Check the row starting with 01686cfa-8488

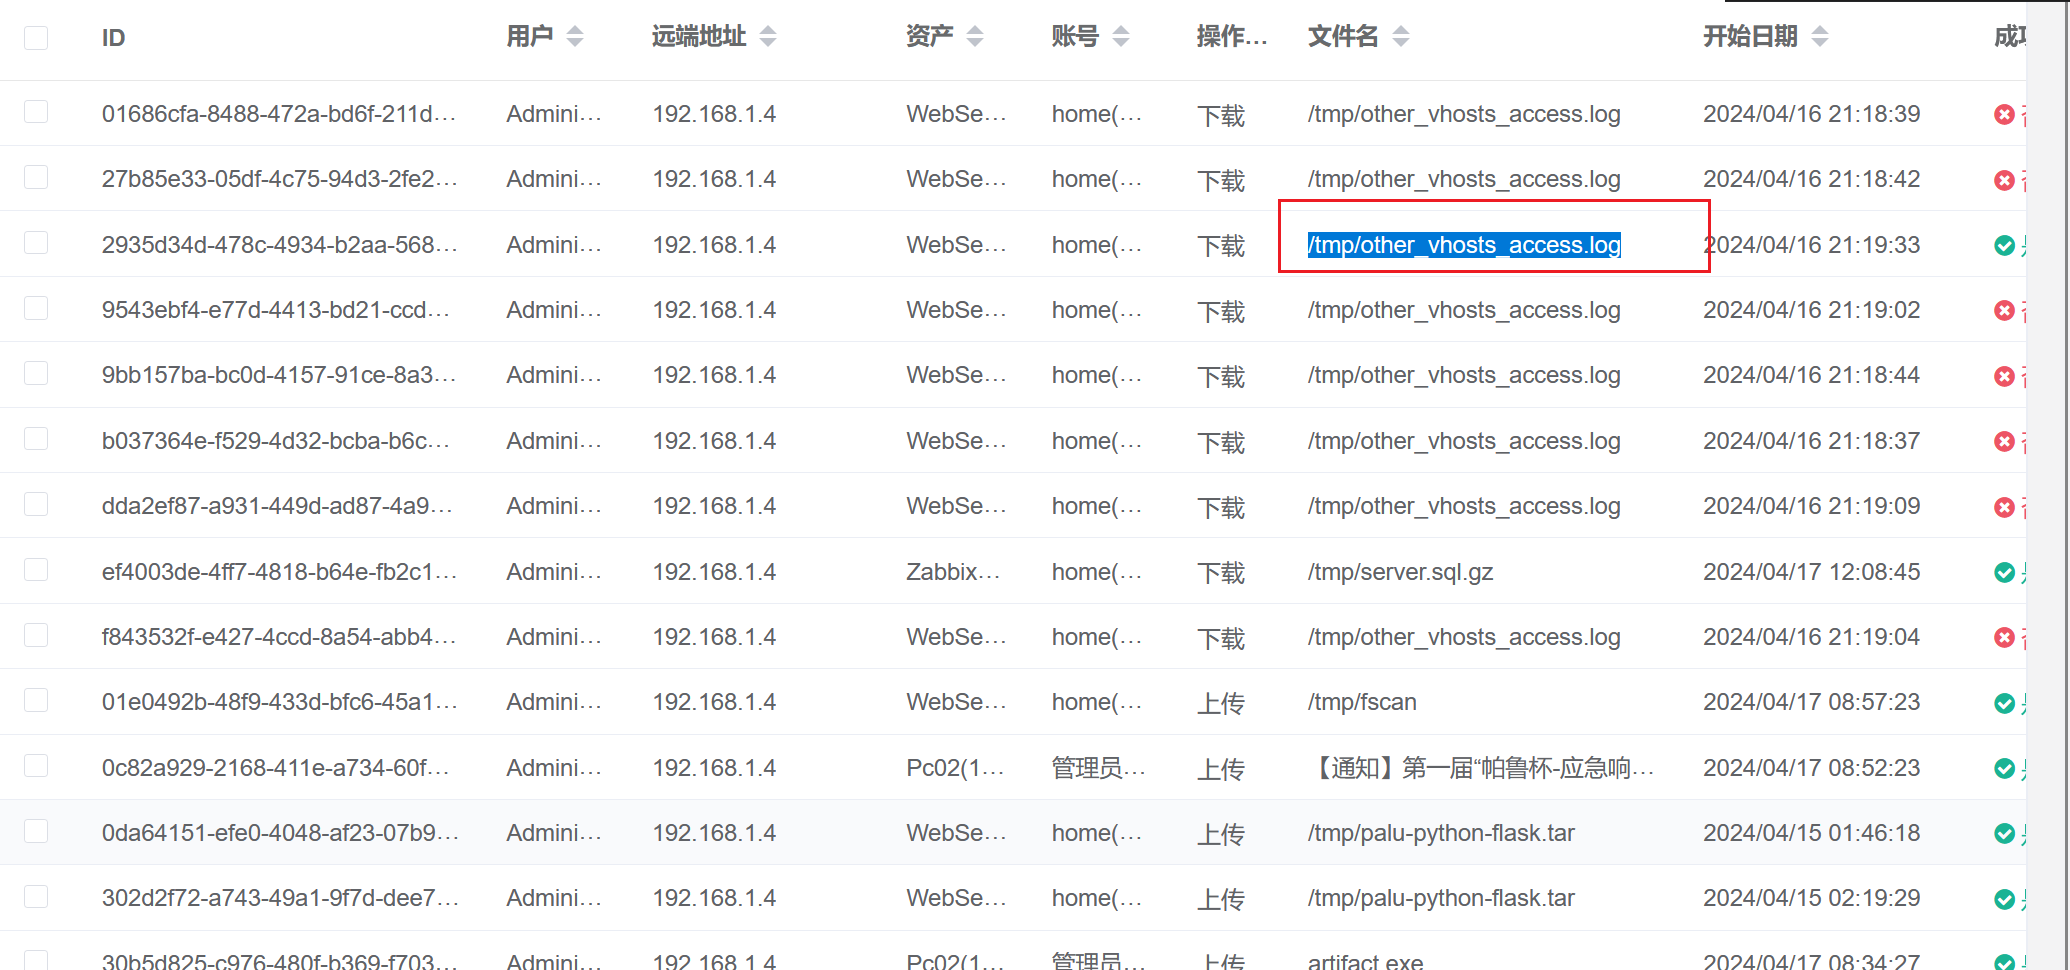36,111
